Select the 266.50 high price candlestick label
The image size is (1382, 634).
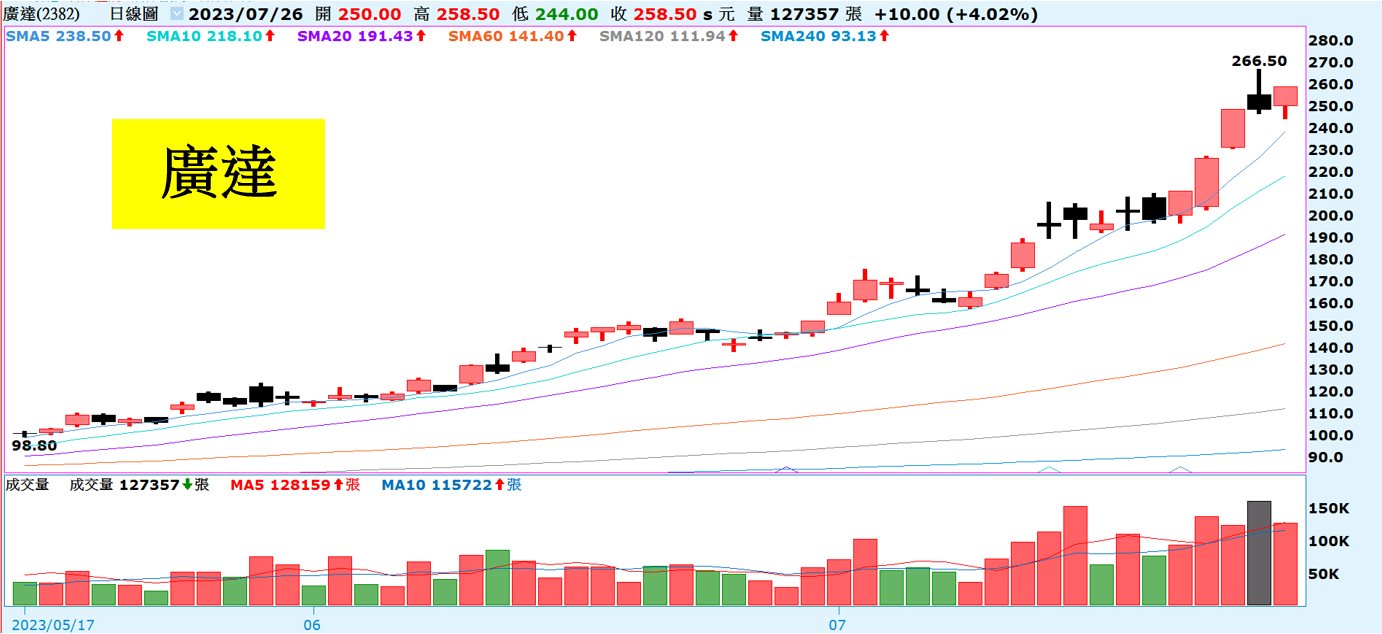pos(1258,61)
